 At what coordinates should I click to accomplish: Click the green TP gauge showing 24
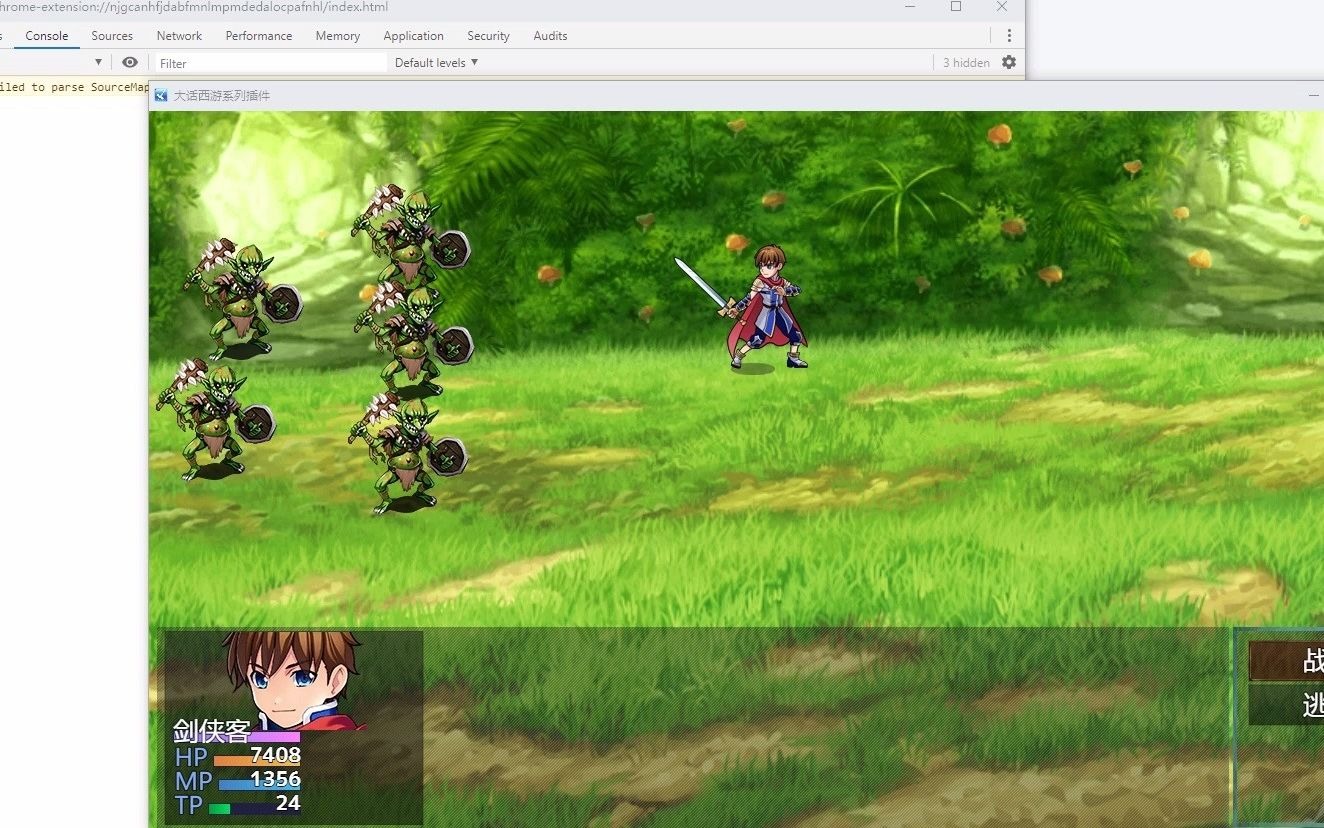pos(254,808)
